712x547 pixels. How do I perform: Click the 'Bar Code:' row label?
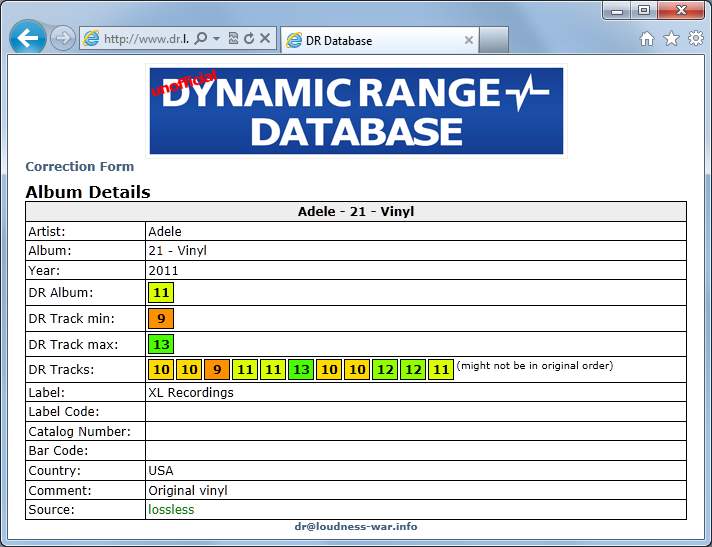[x=58, y=451]
